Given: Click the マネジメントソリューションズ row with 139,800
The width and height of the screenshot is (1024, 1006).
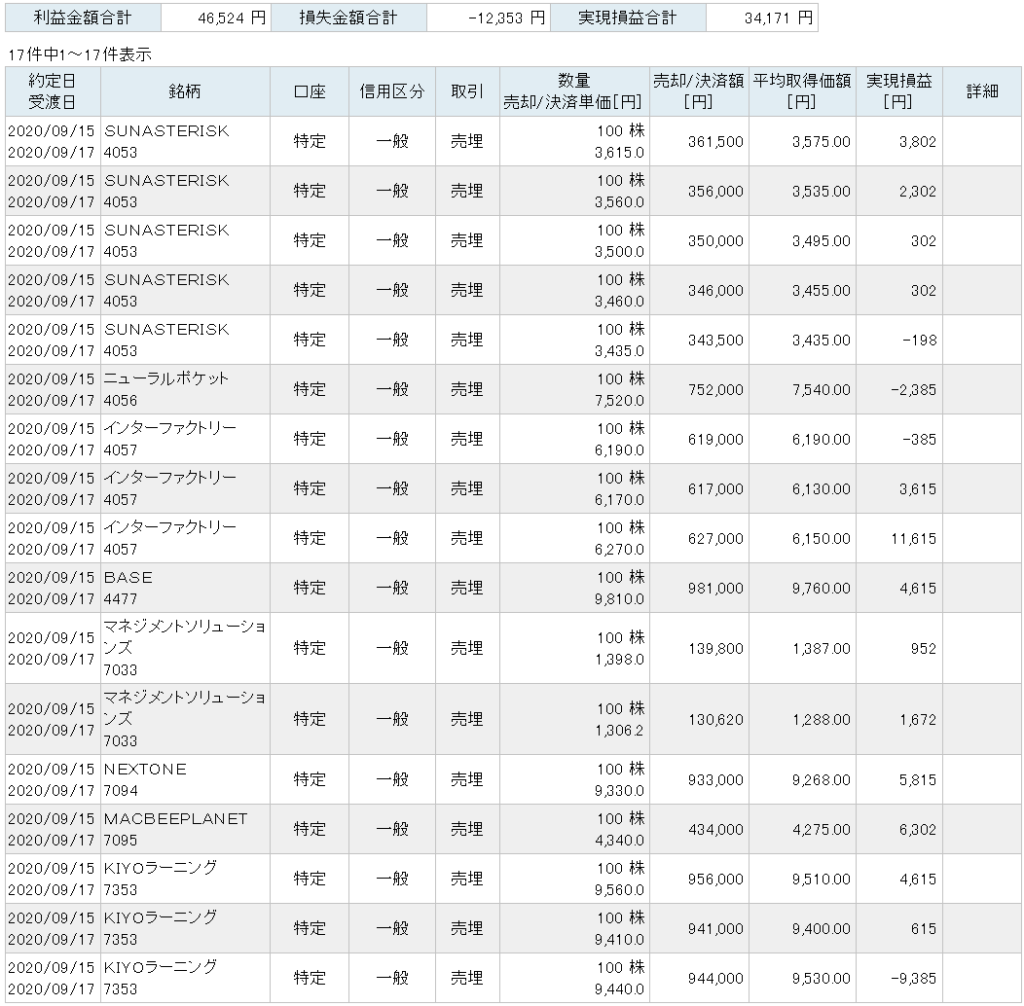Looking at the screenshot, I should coord(513,648).
